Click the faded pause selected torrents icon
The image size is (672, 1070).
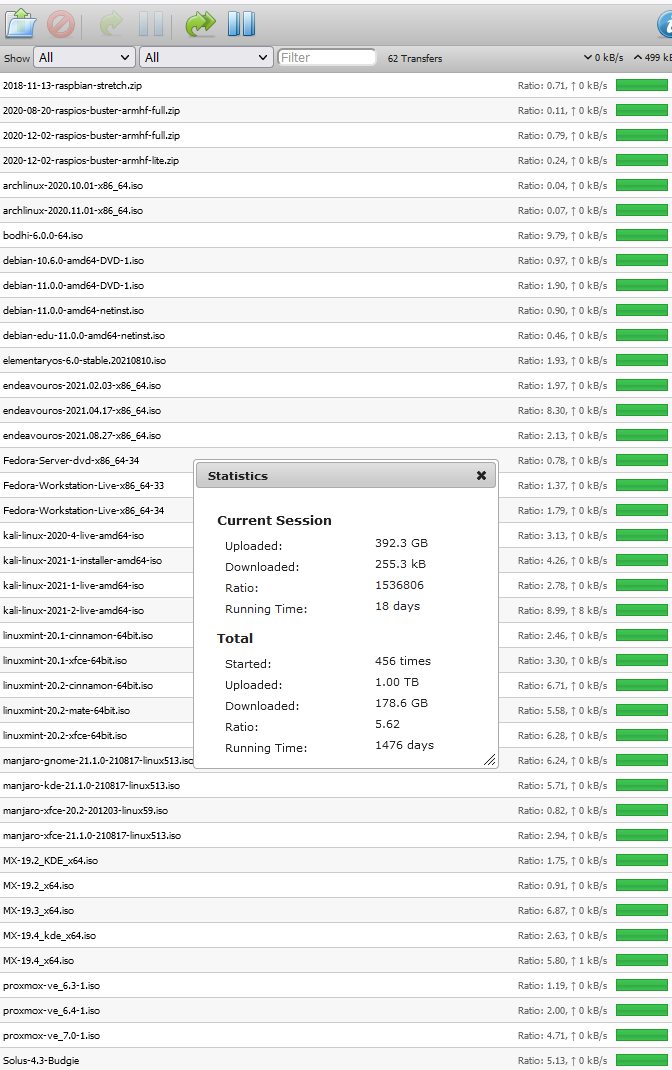coord(151,25)
